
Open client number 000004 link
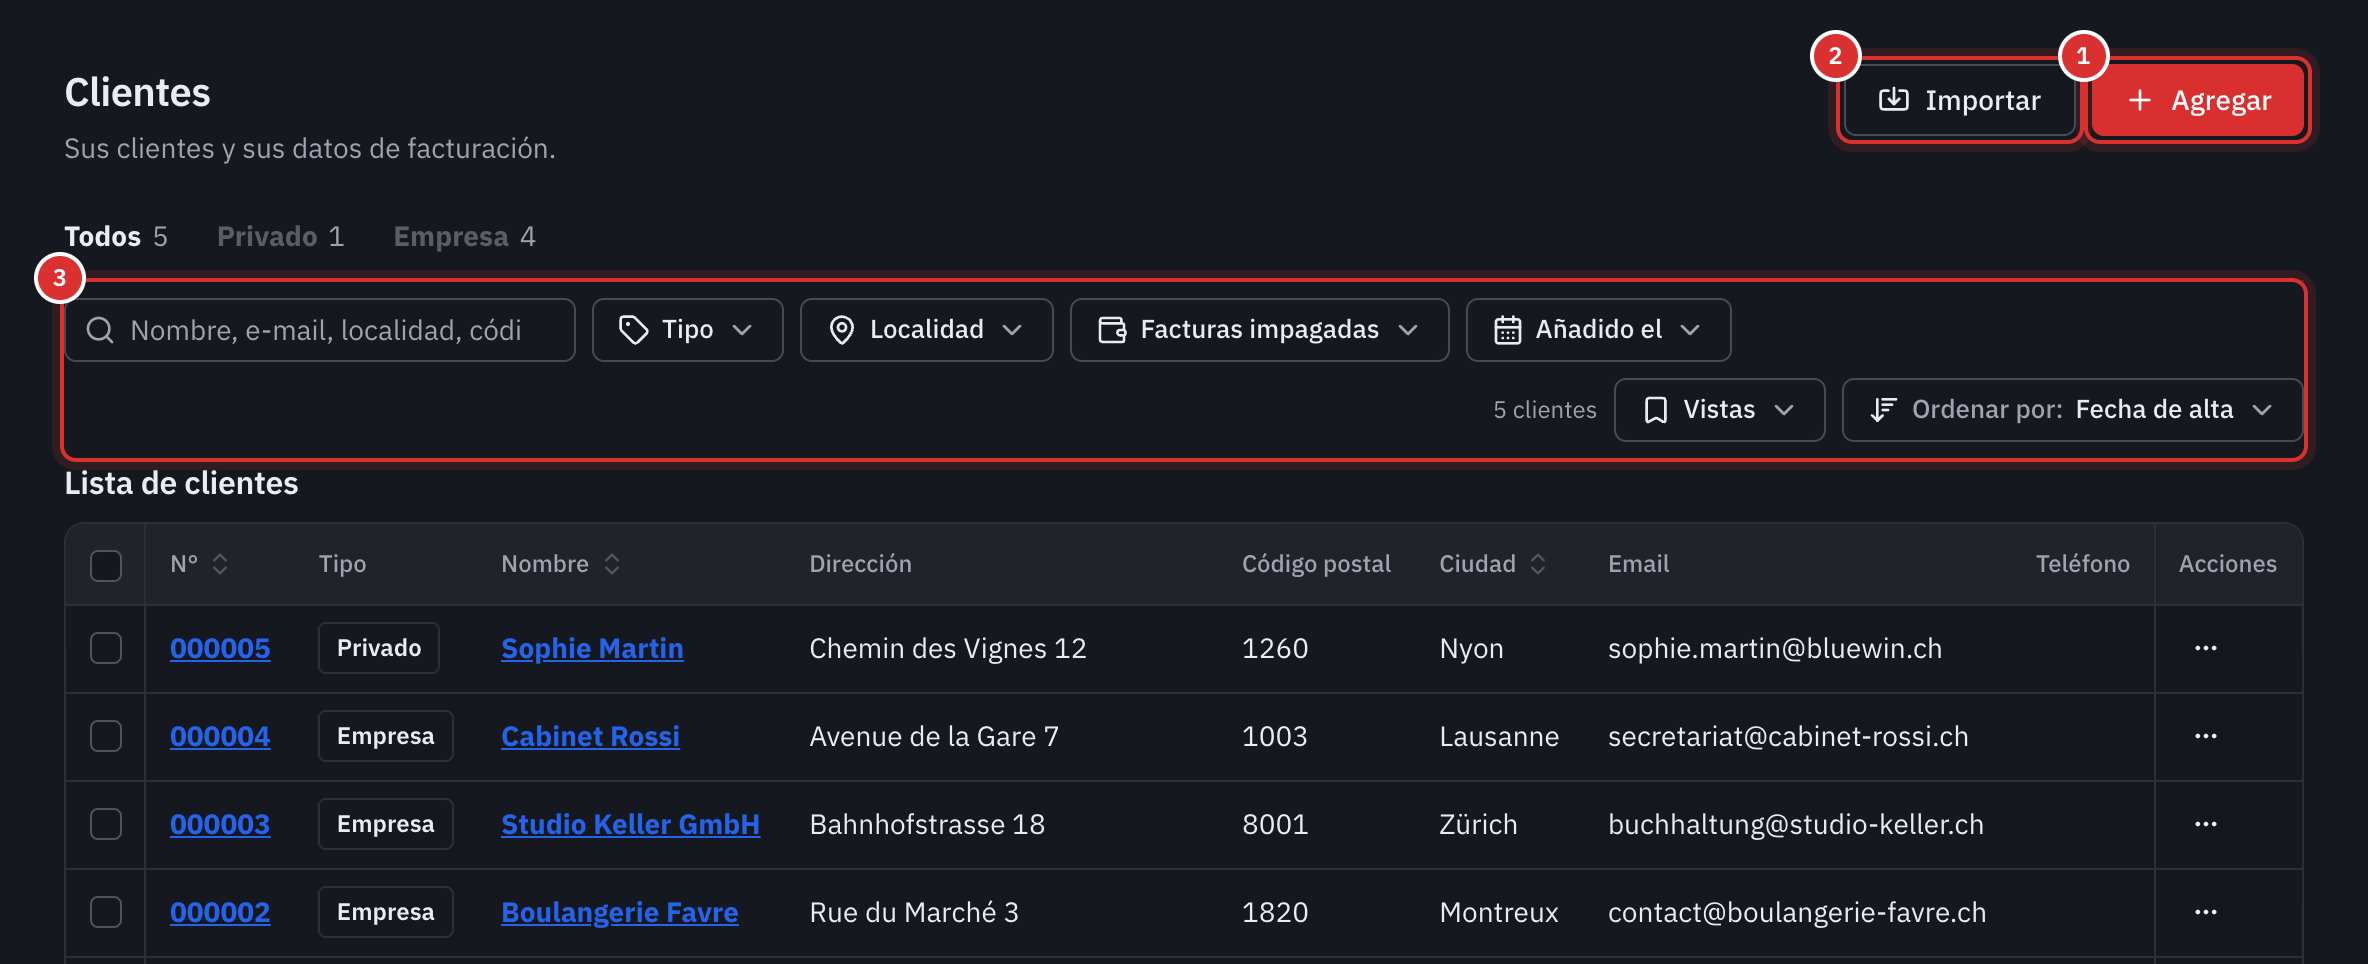(x=220, y=736)
